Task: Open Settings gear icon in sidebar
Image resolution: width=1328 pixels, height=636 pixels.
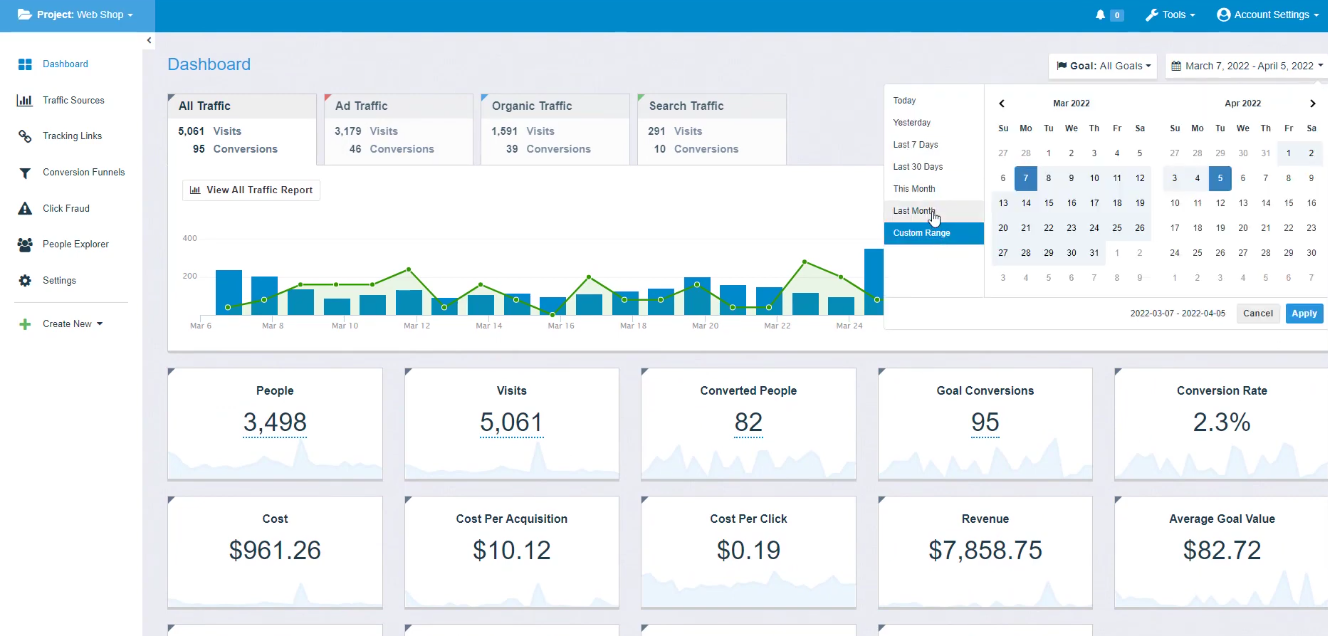Action: pos(25,281)
